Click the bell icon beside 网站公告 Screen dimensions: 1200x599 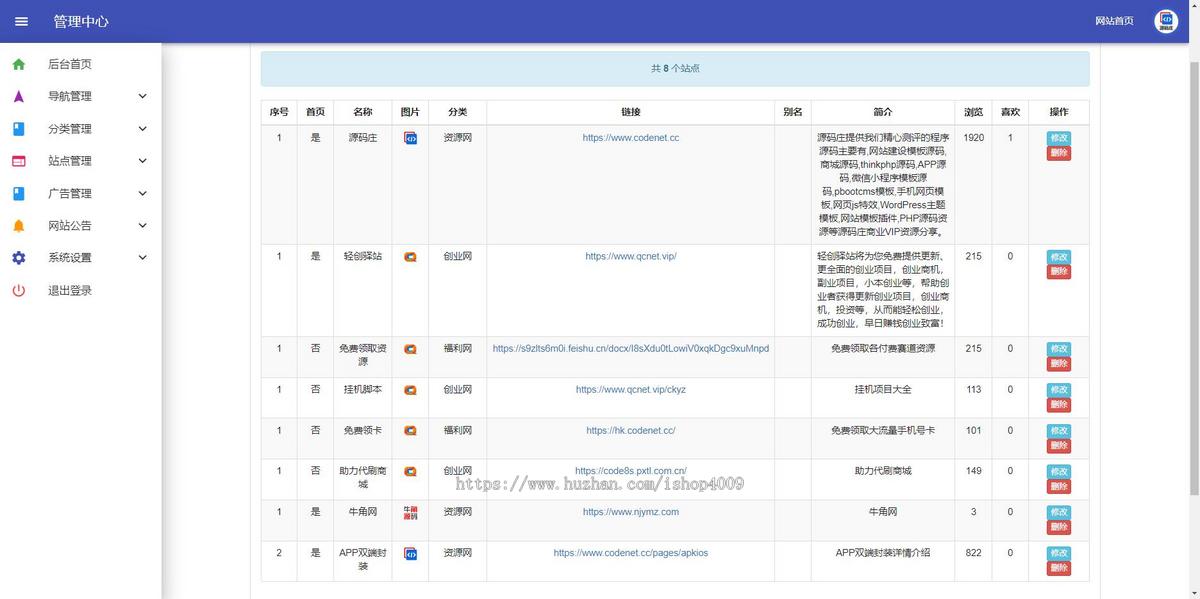(18, 226)
